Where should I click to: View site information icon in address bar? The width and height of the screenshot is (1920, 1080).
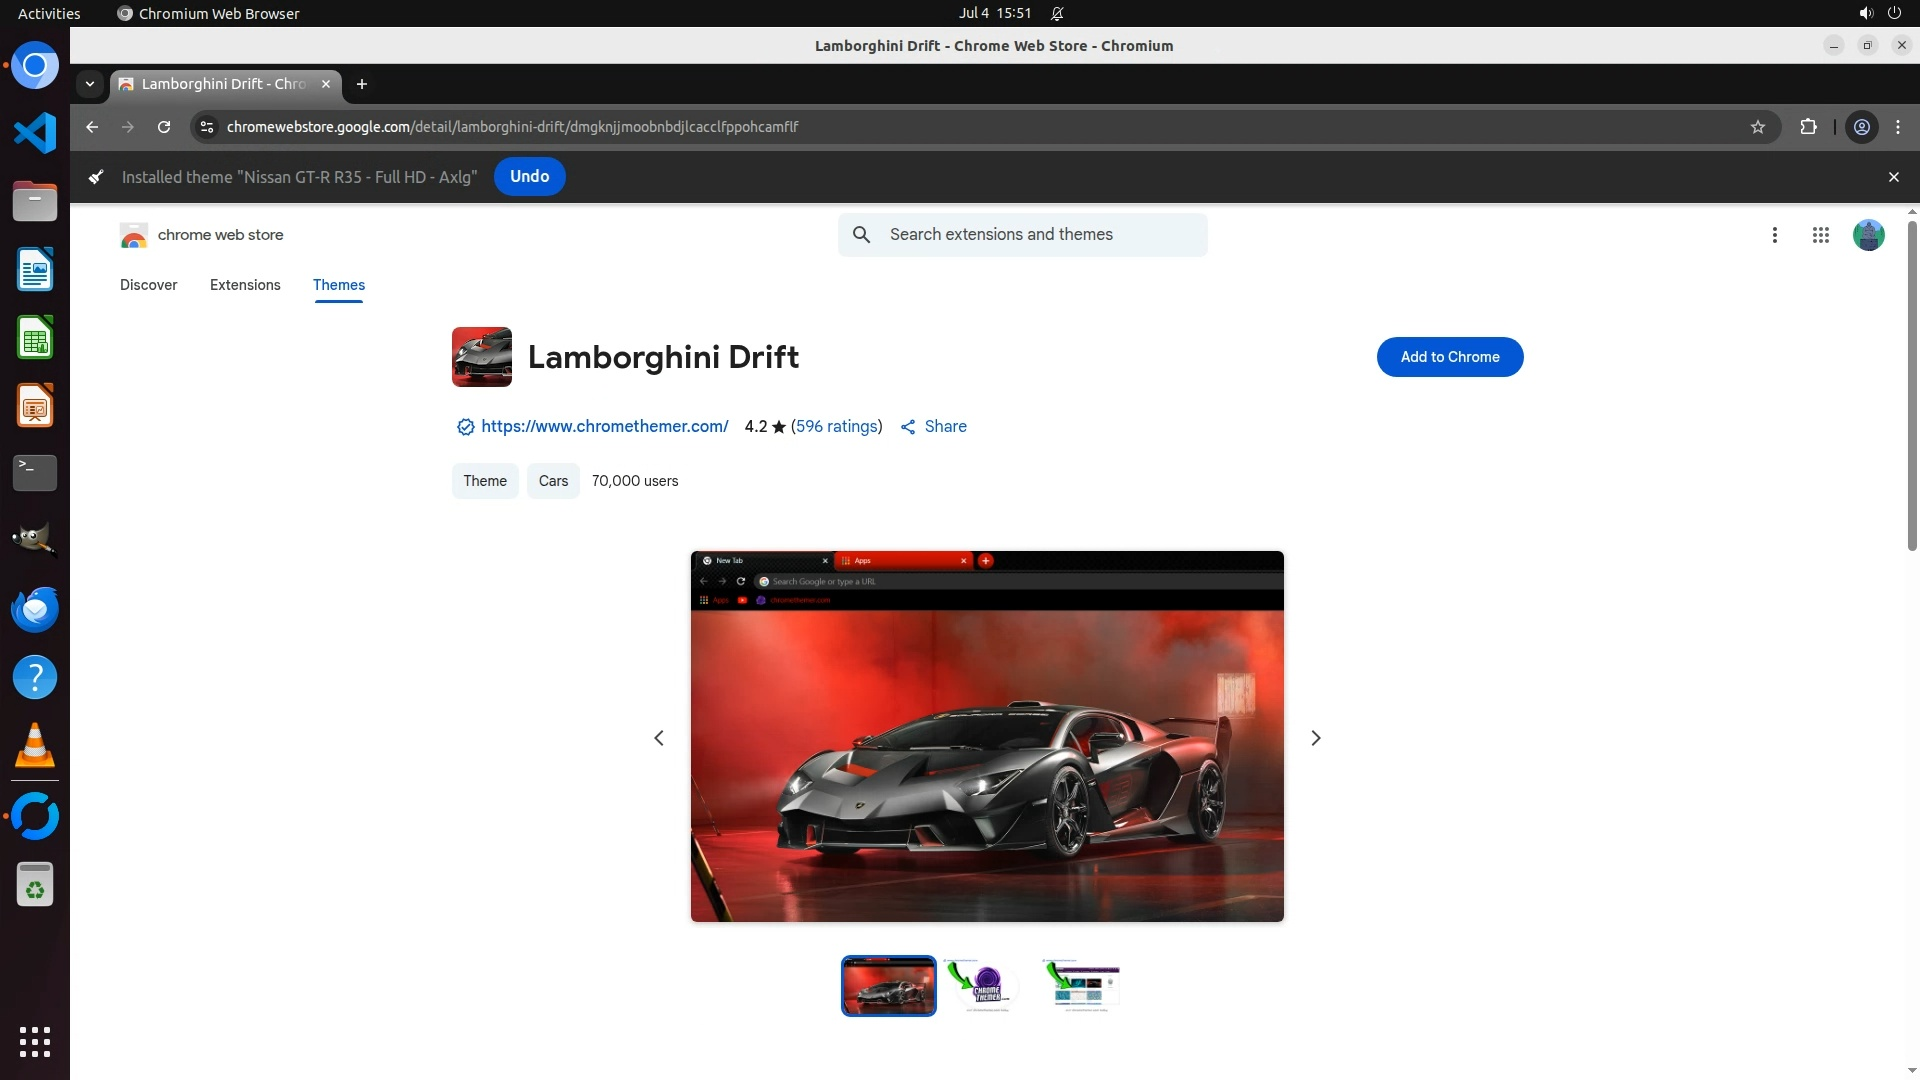pos(207,127)
